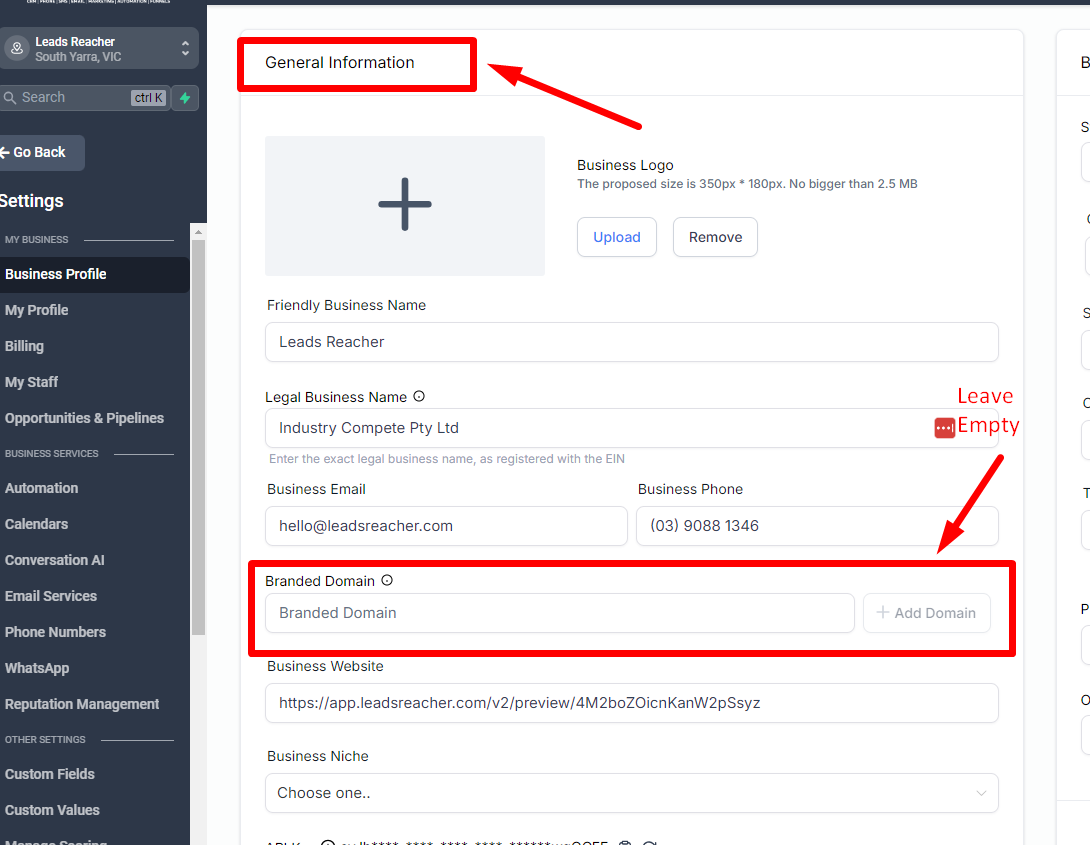Open My Staff settings

pyautogui.click(x=31, y=382)
